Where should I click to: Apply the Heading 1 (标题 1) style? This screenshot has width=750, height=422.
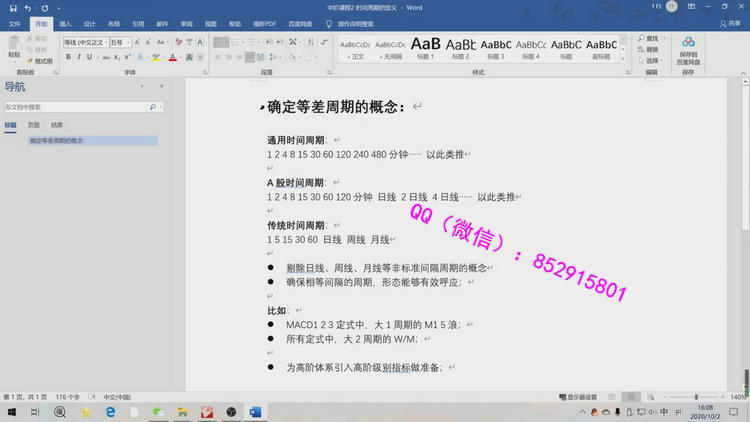click(425, 48)
